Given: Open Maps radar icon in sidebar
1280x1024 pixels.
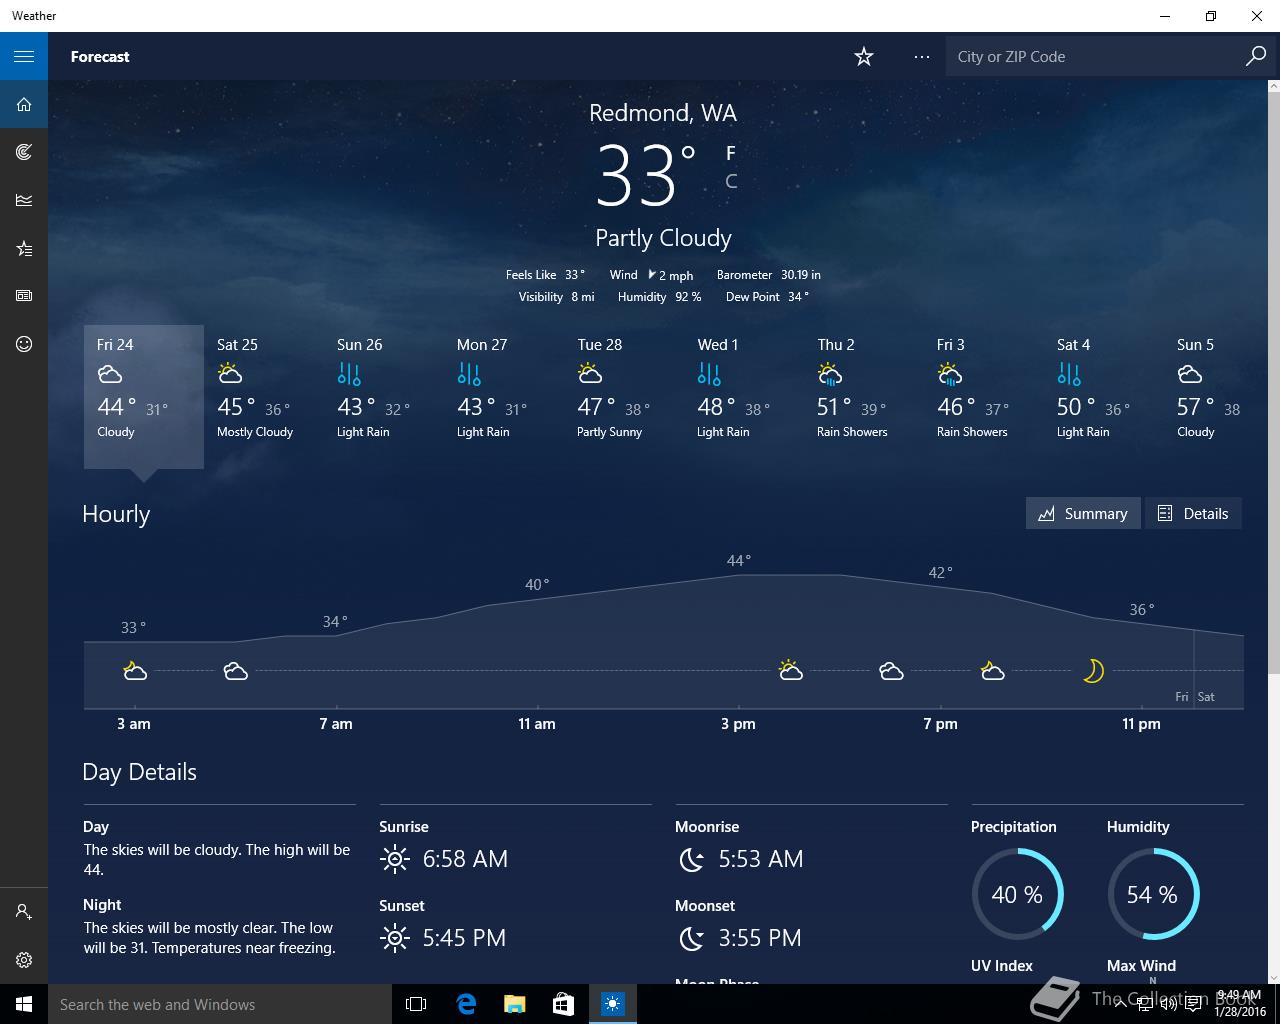Looking at the screenshot, I should pos(24,152).
